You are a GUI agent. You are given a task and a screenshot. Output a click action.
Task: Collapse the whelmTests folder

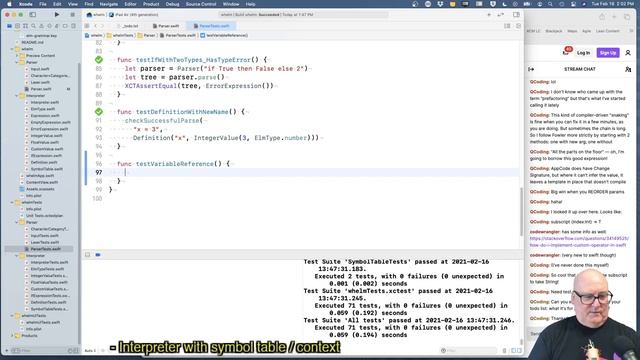(12, 202)
